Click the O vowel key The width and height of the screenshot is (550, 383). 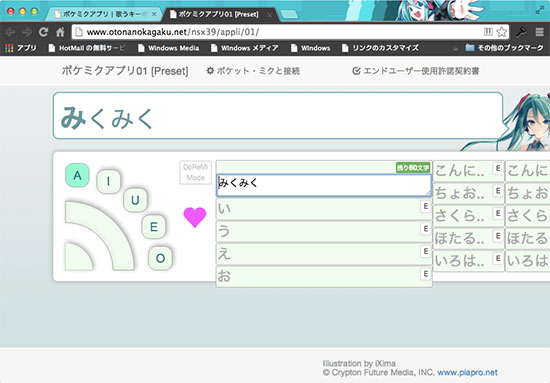[x=160, y=258]
